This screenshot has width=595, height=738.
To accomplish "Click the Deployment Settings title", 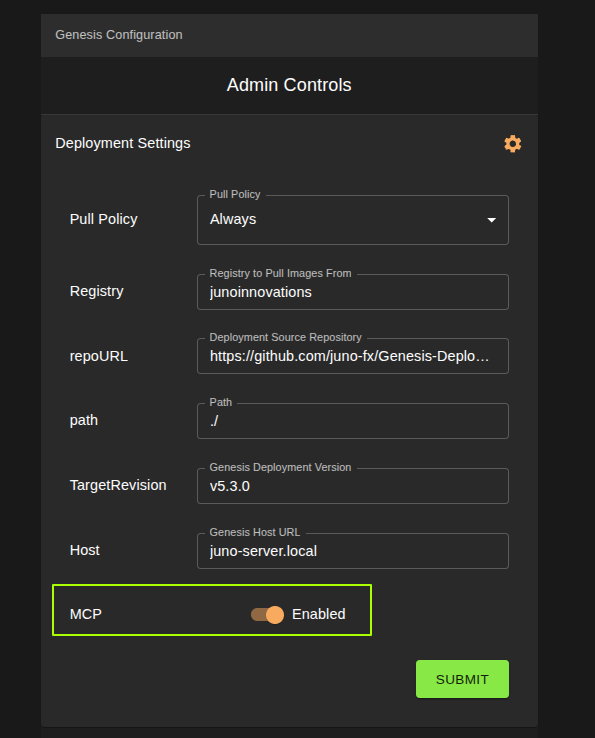I will 123,143.
